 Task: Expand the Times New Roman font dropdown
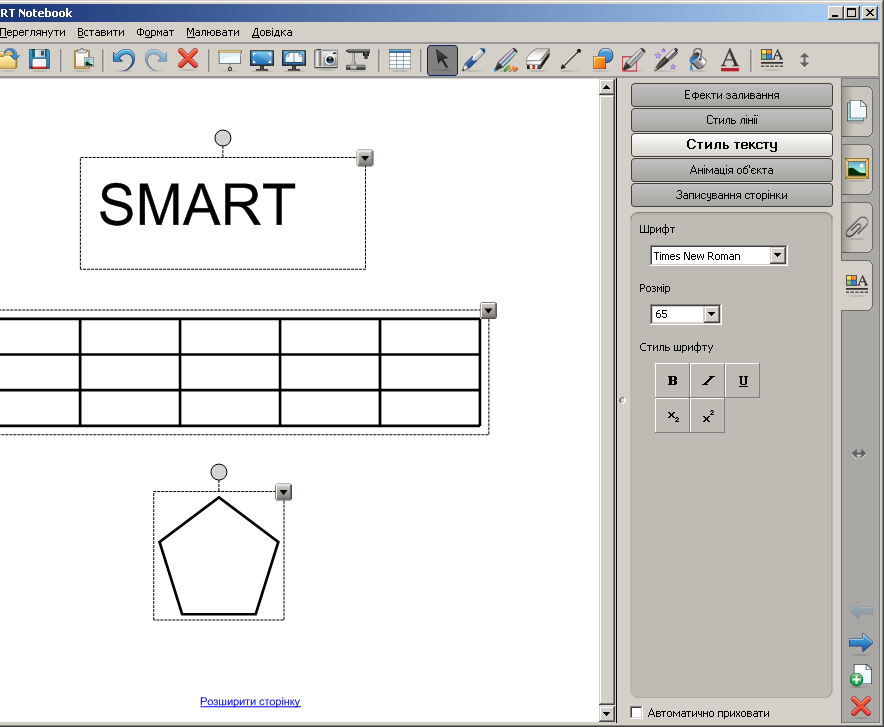coord(777,255)
